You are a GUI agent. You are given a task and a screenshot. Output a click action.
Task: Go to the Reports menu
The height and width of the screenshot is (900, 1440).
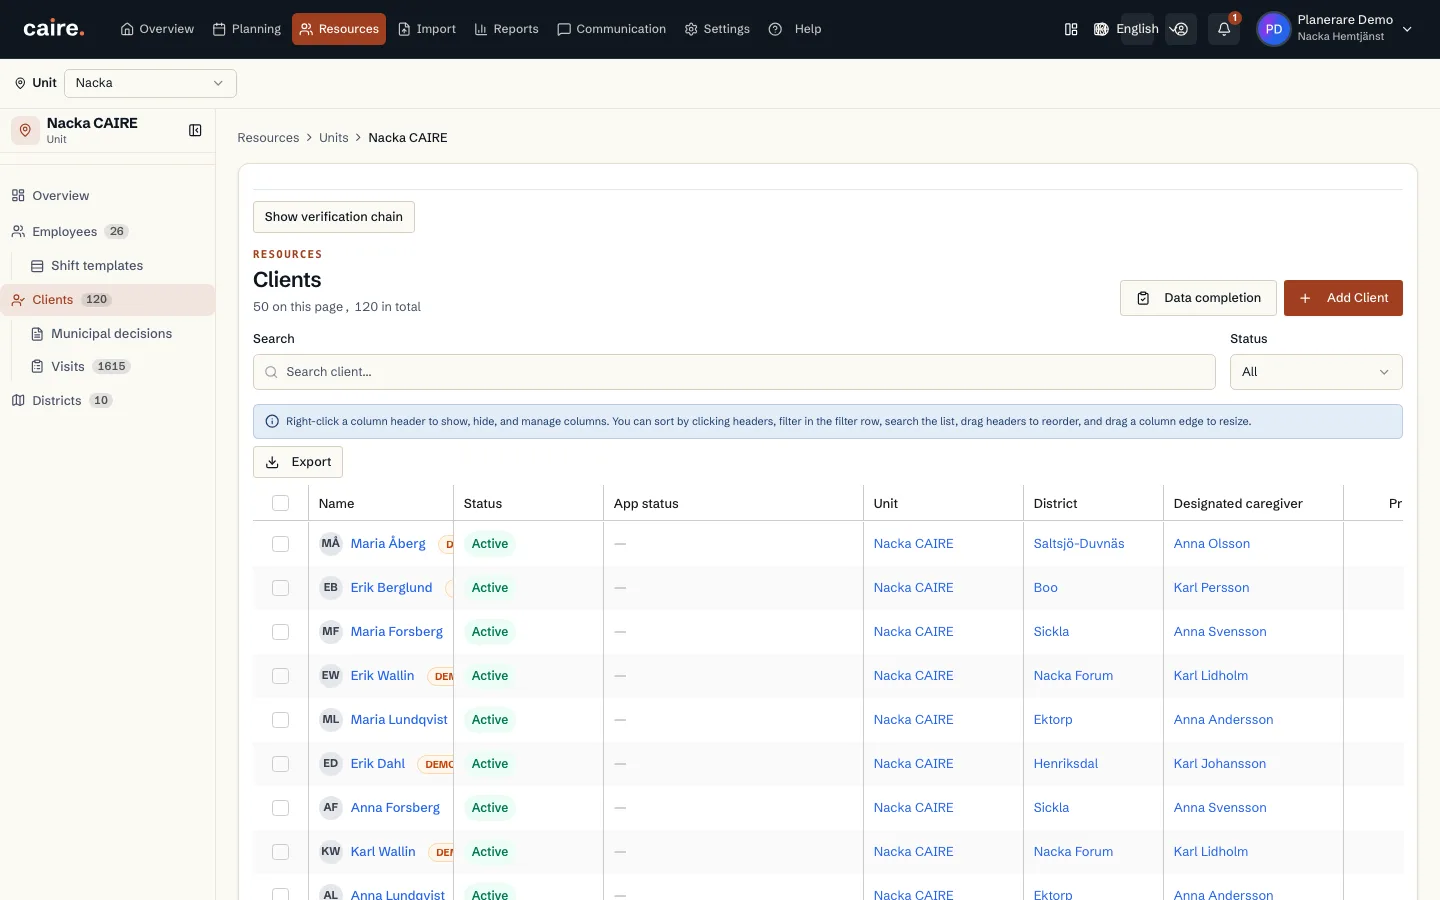pyautogui.click(x=507, y=29)
